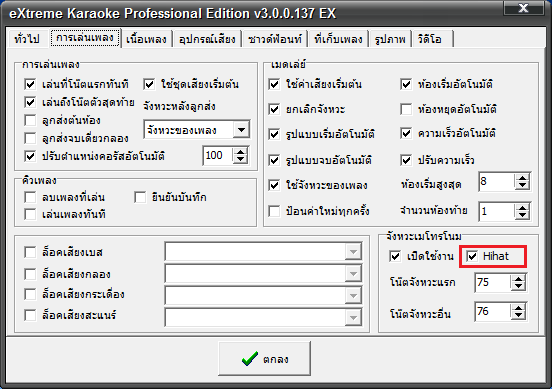Toggle ความเร็วอัตโนมัติ checkbox
The width and height of the screenshot is (552, 389).
(x=406, y=133)
